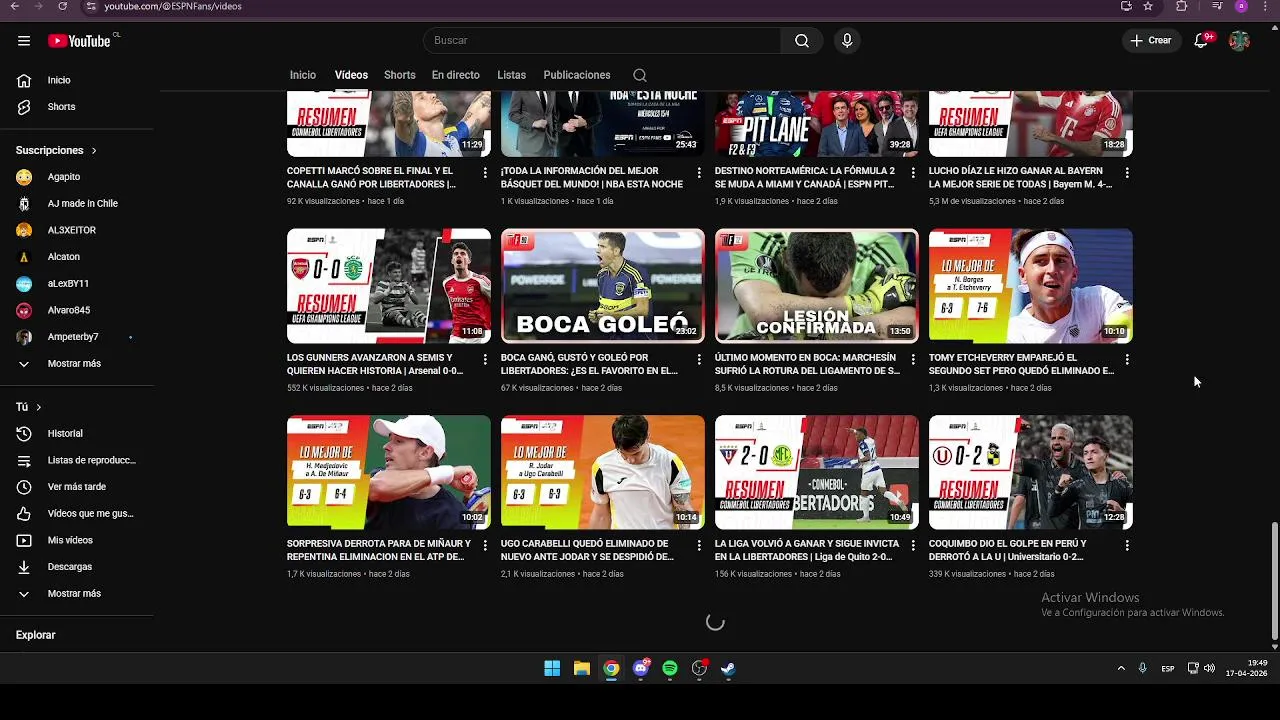The width and height of the screenshot is (1280, 720).
Task: Play LESIÓN CONFIRMADA video thumbnail
Action: point(817,286)
